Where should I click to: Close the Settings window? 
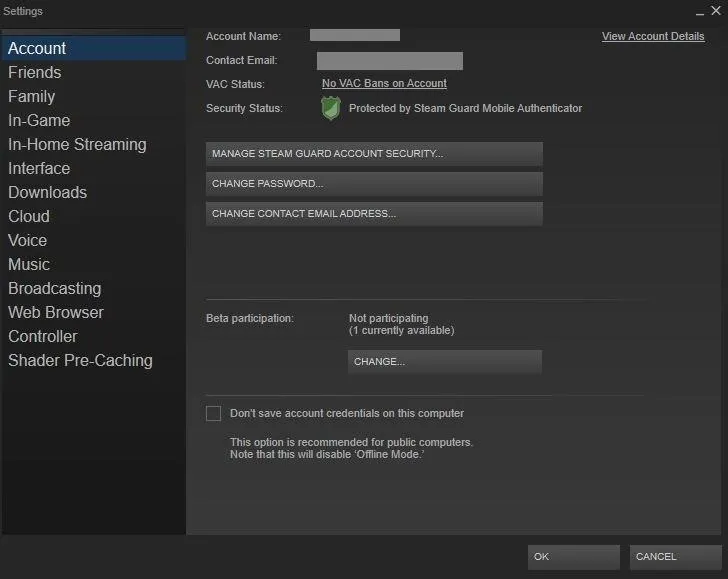point(716,10)
